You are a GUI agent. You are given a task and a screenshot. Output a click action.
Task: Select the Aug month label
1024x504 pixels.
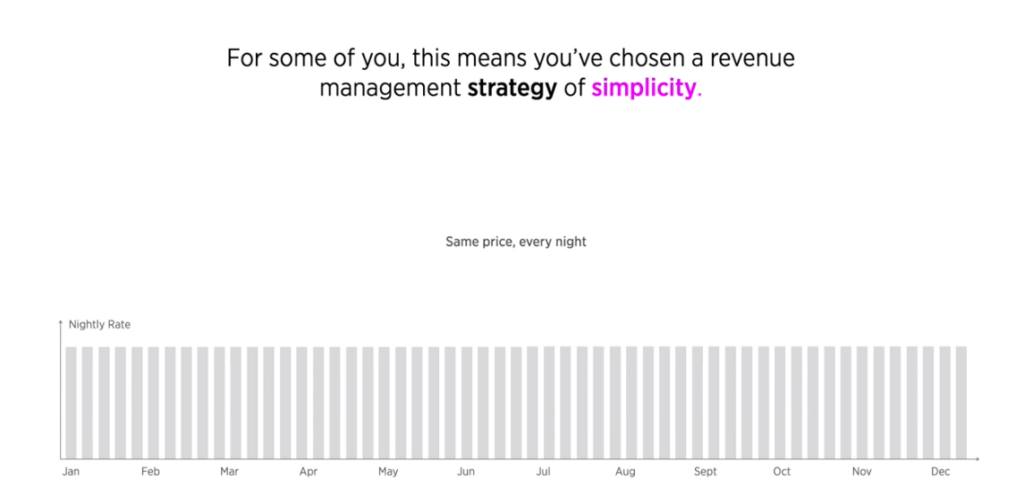point(625,471)
